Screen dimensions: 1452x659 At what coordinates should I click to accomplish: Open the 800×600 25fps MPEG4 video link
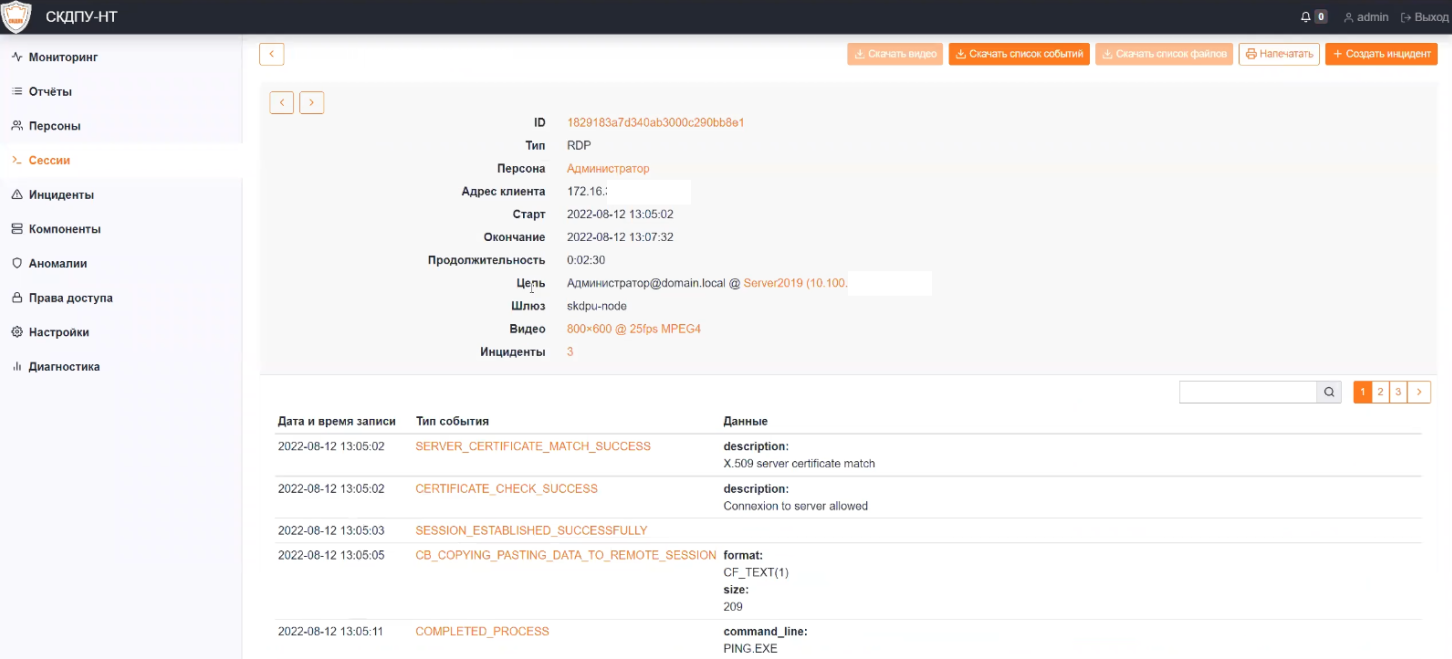pyautogui.click(x=634, y=329)
